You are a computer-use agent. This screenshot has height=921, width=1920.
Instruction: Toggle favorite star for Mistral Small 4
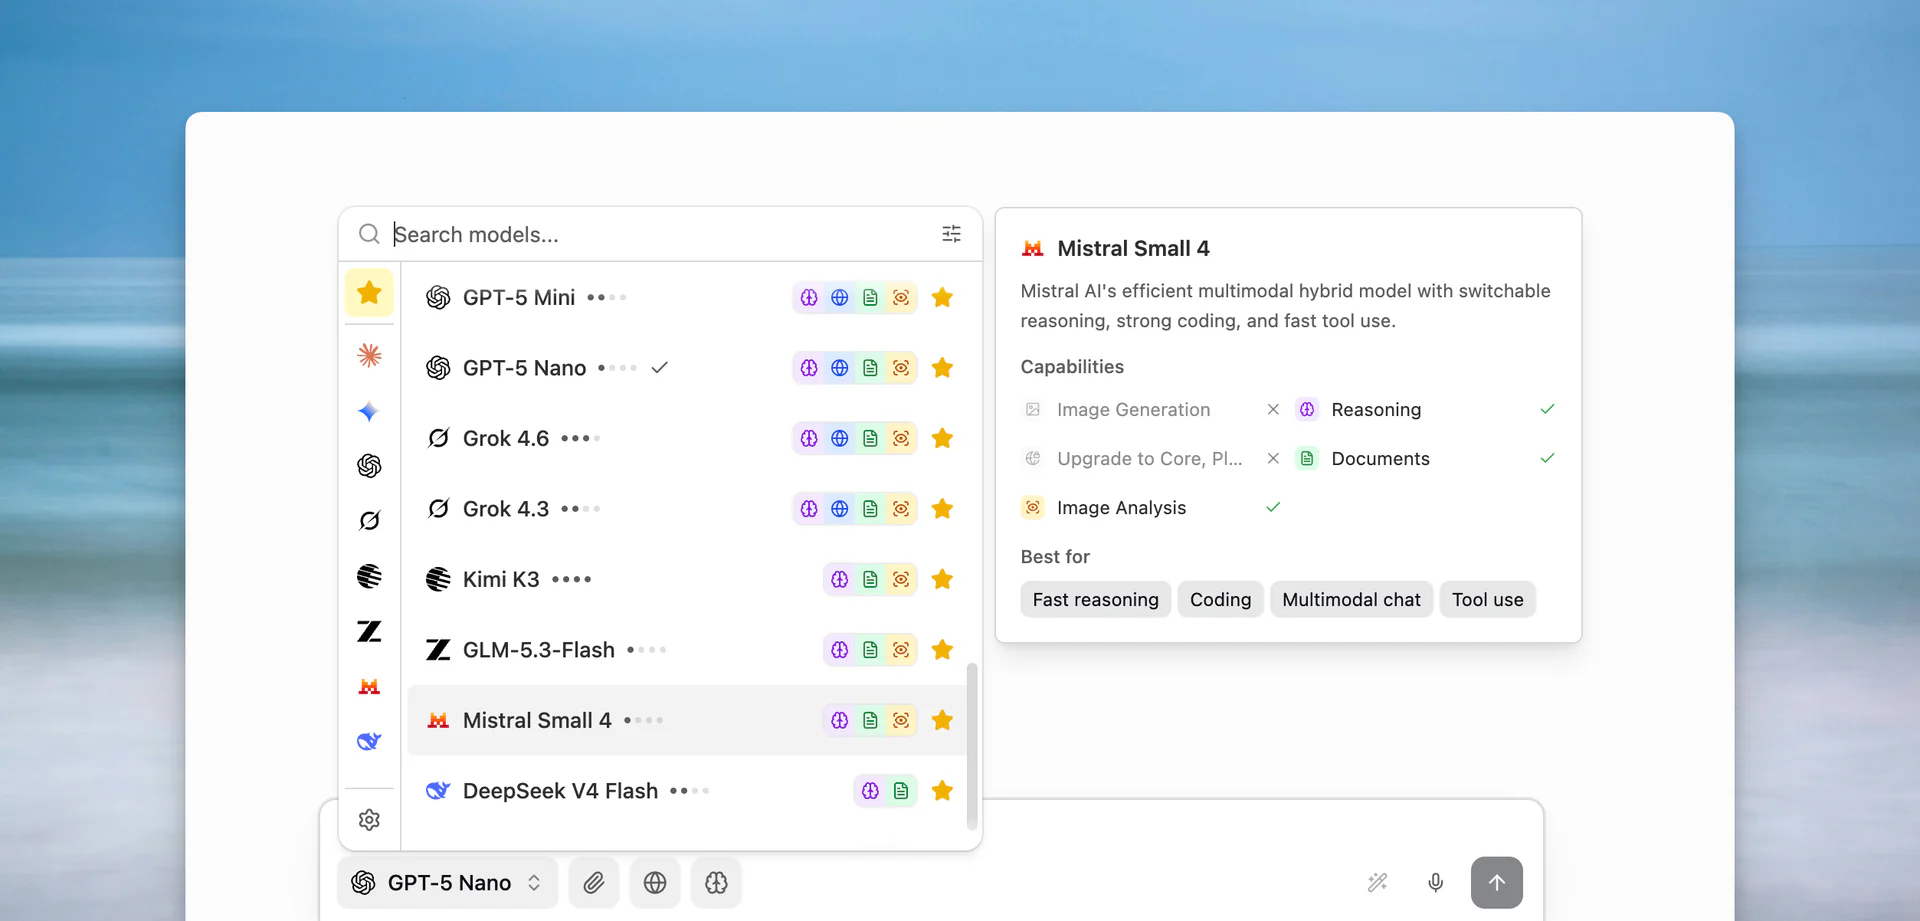coord(942,720)
